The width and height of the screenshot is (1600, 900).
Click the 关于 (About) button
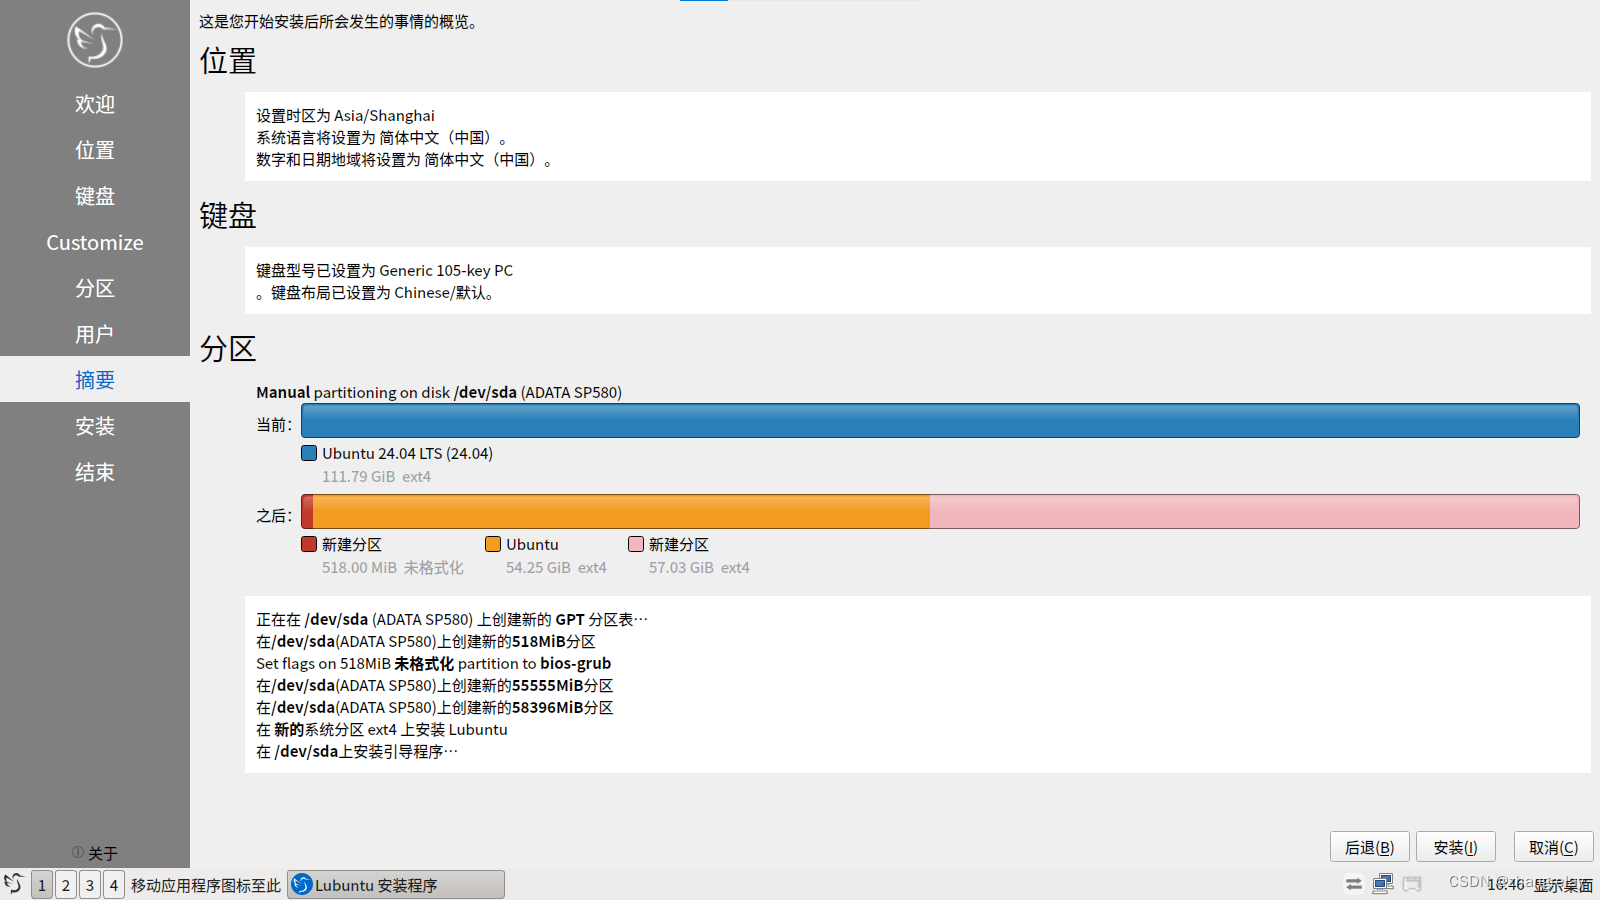pyautogui.click(x=95, y=853)
